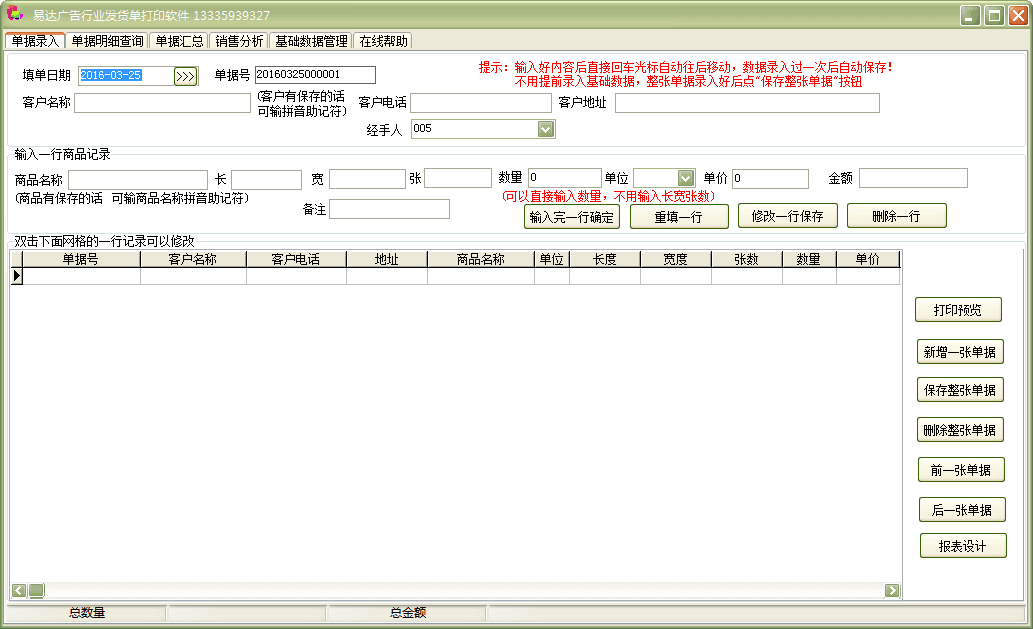Create new document with 新增一张单据
The image size is (1033, 629).
coord(960,352)
